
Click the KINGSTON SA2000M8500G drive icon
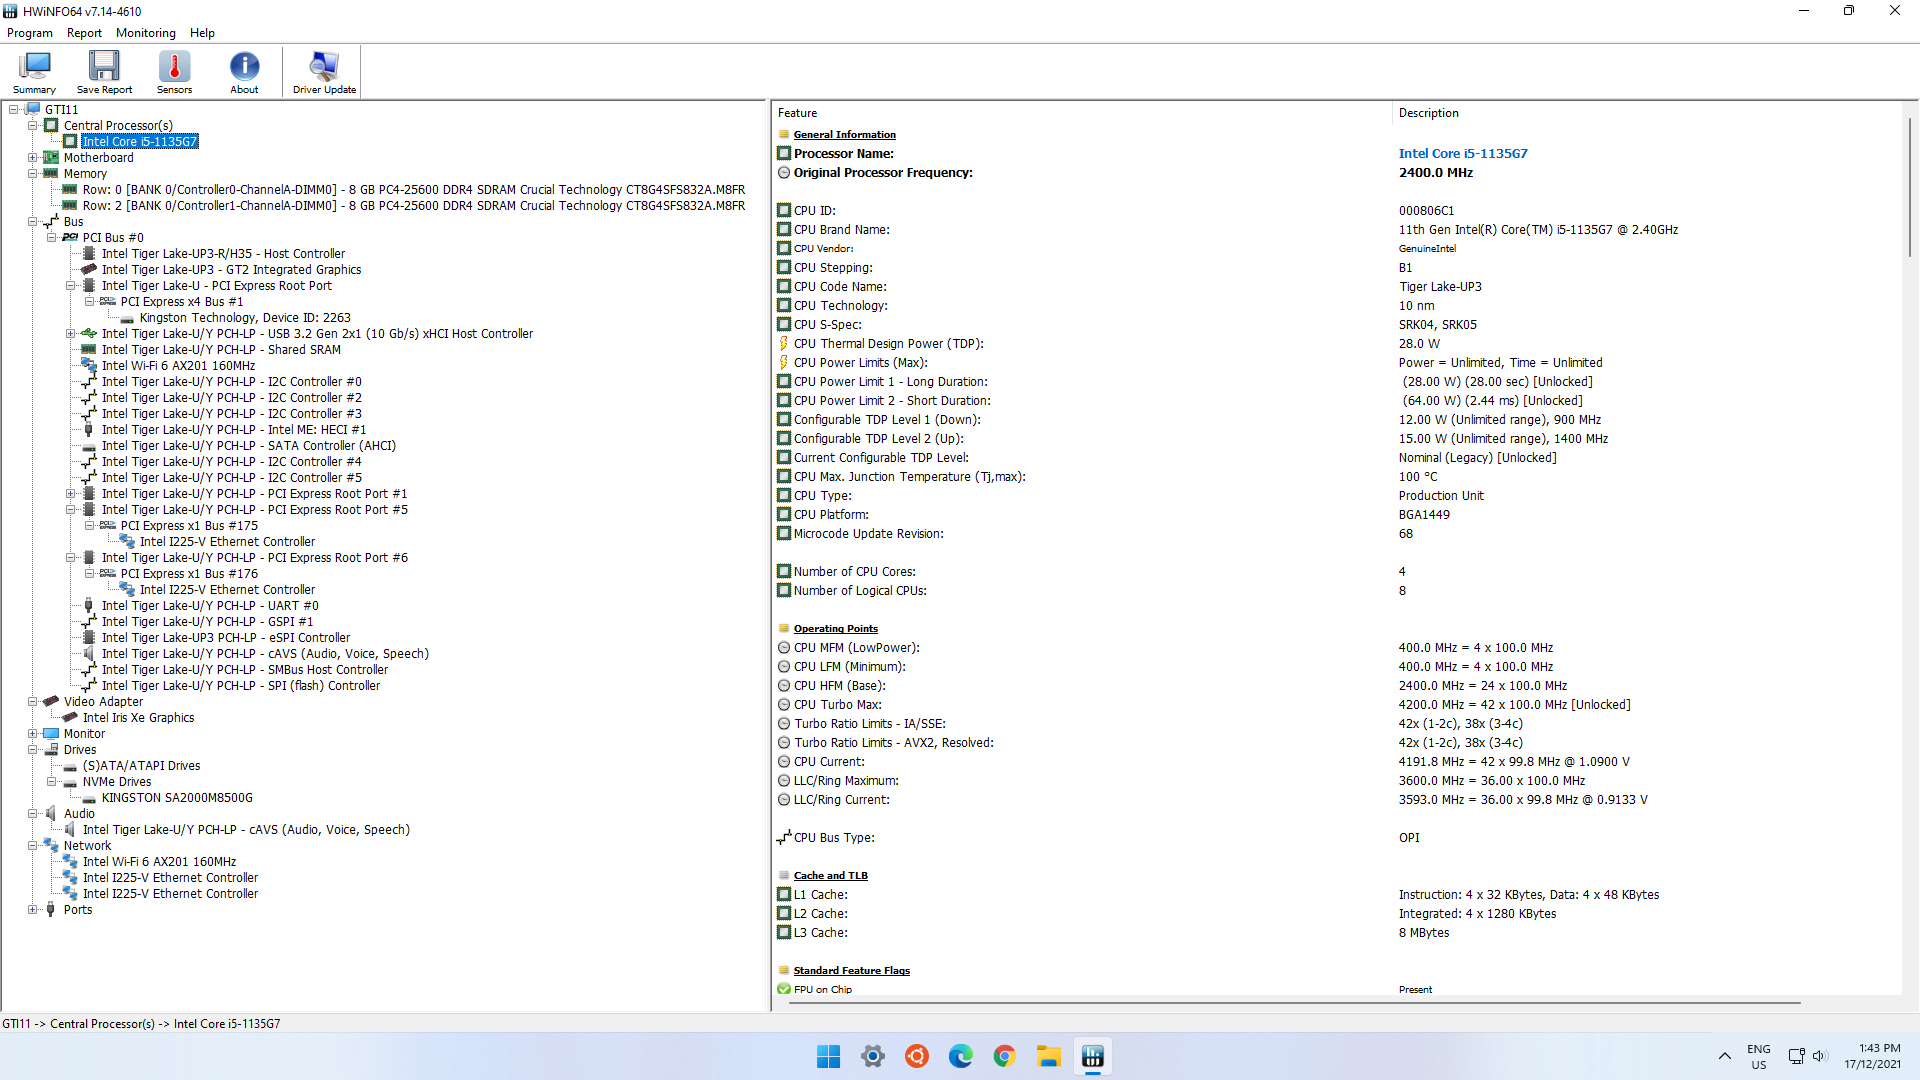[89, 798]
